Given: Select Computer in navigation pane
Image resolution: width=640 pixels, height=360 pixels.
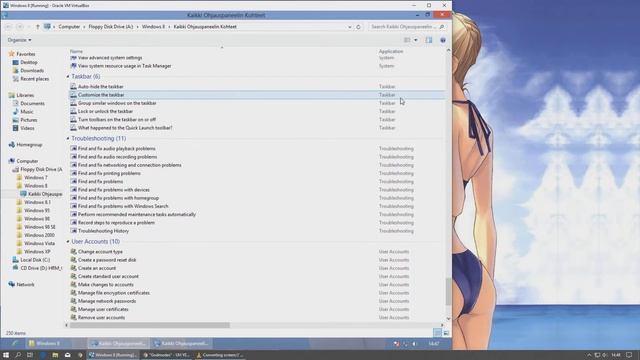Looking at the screenshot, I should [x=27, y=161].
